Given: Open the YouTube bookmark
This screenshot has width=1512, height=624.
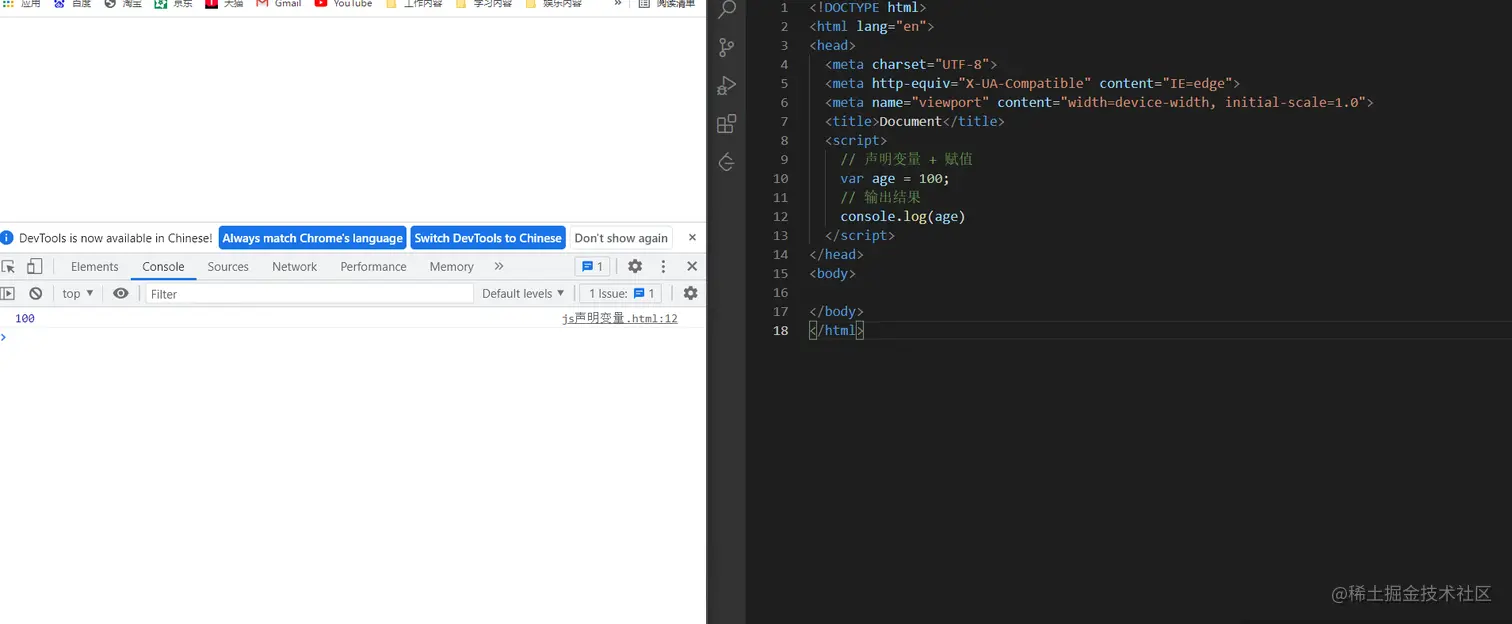Looking at the screenshot, I should [x=343, y=4].
